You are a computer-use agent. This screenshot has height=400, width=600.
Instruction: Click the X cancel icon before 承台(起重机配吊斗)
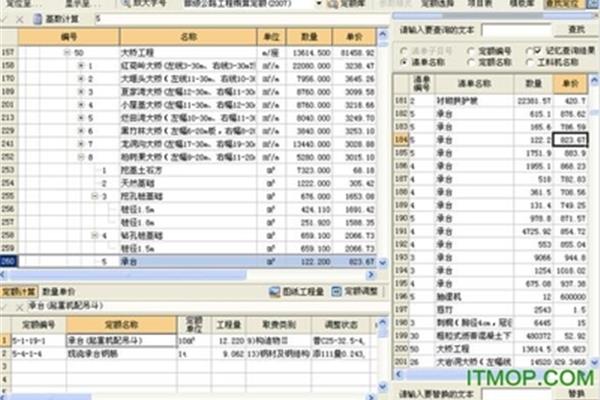[19, 306]
